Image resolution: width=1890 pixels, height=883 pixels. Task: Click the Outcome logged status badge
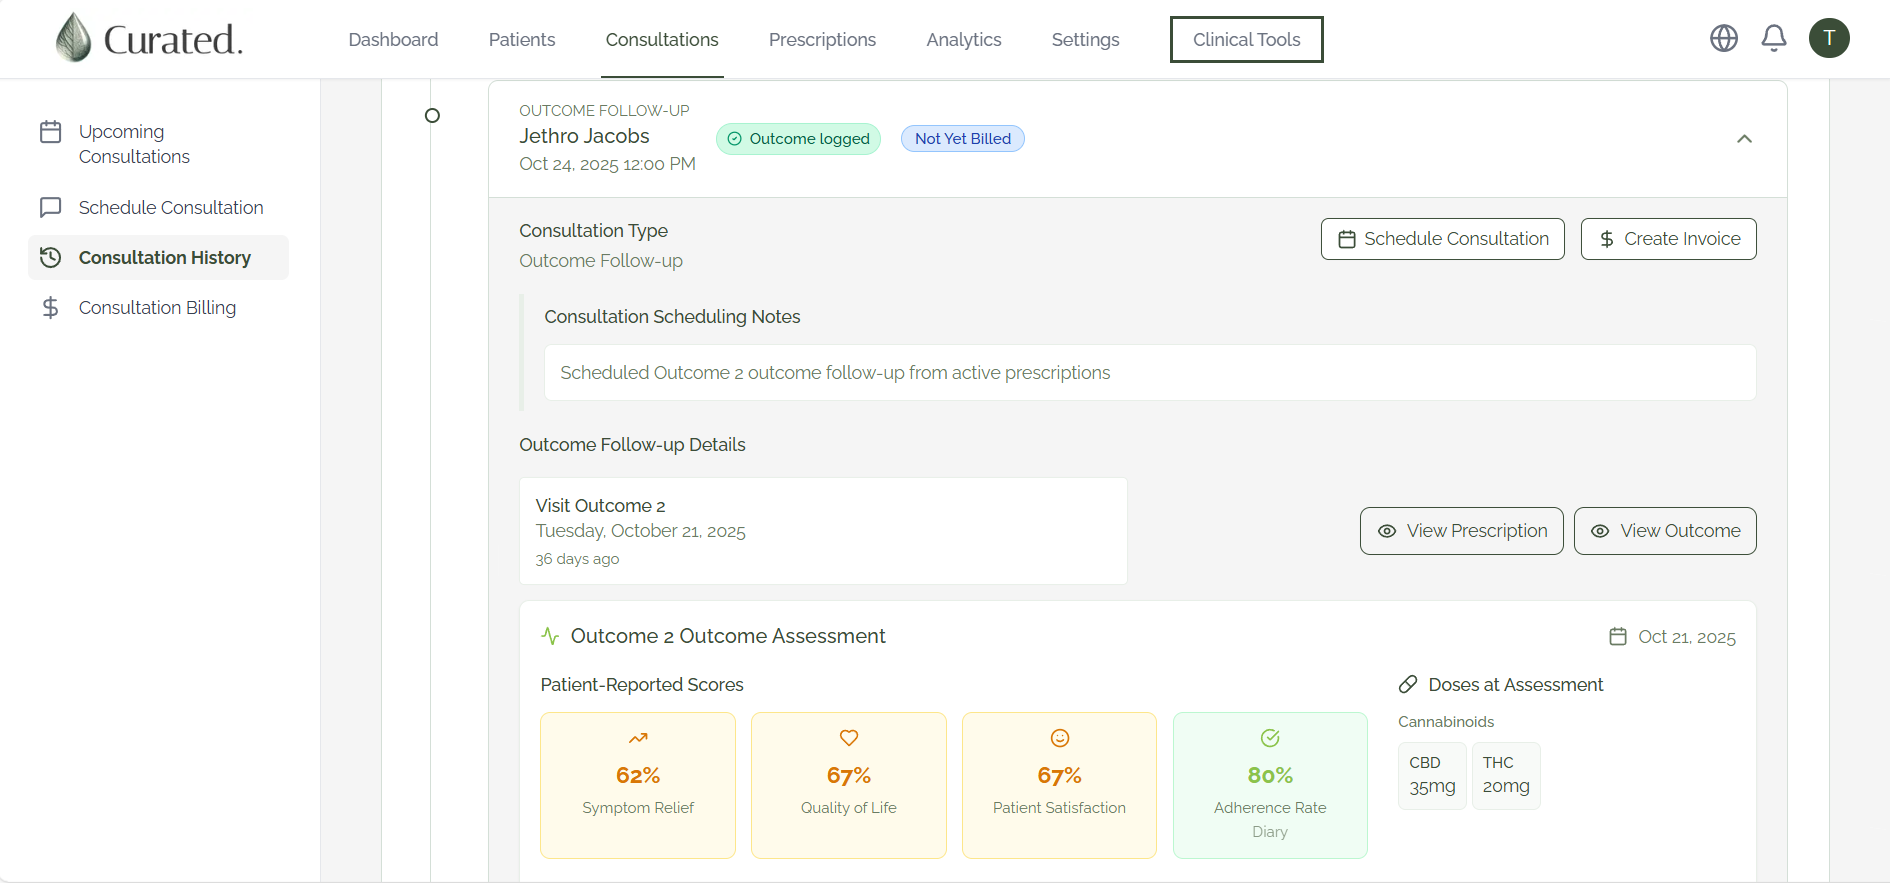pos(798,139)
